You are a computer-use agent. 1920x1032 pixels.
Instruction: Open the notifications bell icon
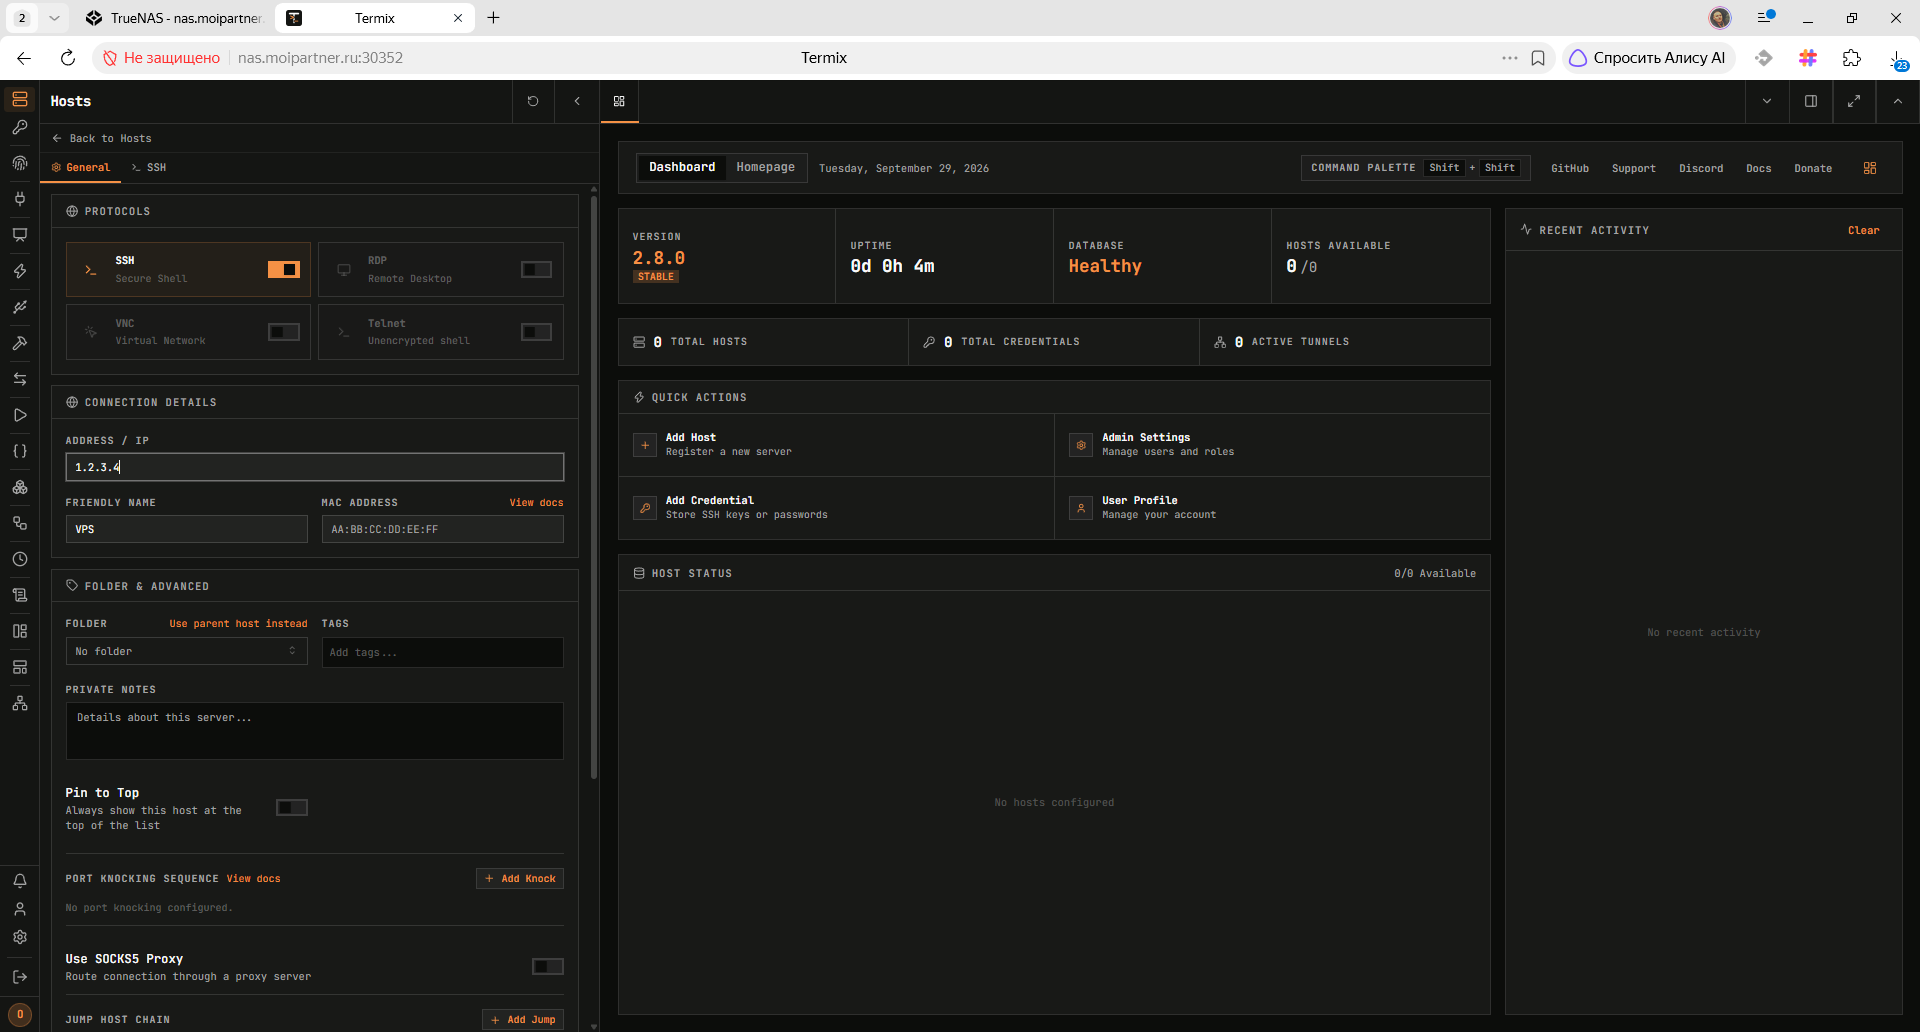20,881
